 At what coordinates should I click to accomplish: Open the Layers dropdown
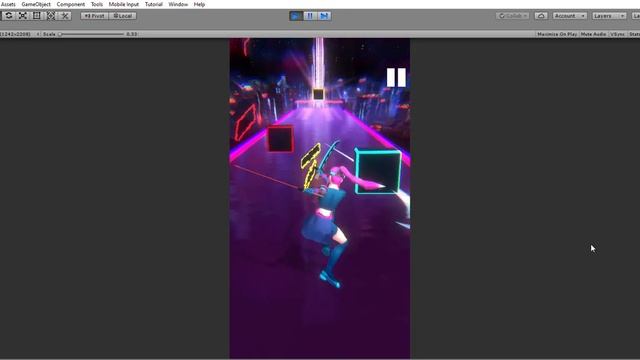pos(609,16)
